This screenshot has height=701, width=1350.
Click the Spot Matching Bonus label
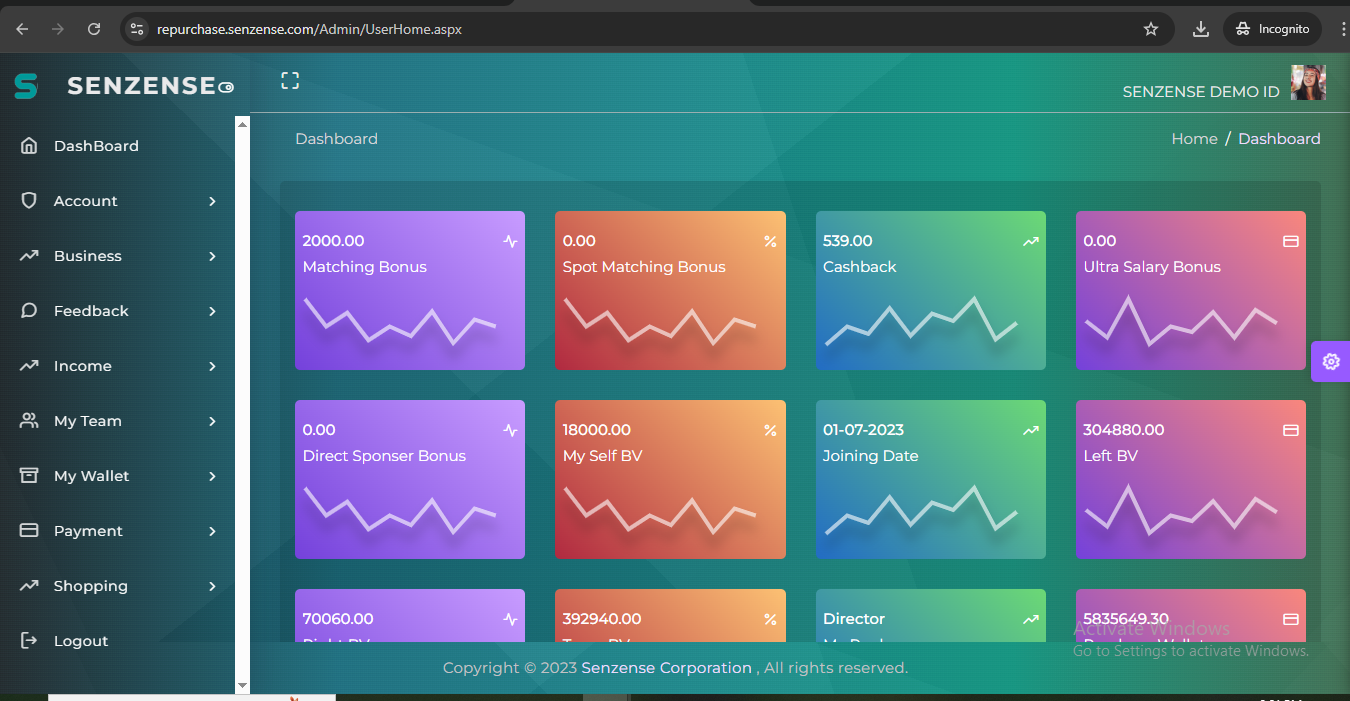point(644,267)
